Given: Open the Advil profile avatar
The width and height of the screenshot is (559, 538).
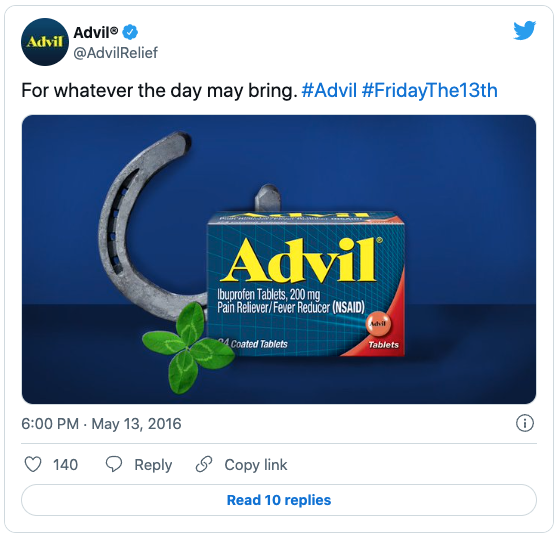Looking at the screenshot, I should click(x=45, y=42).
